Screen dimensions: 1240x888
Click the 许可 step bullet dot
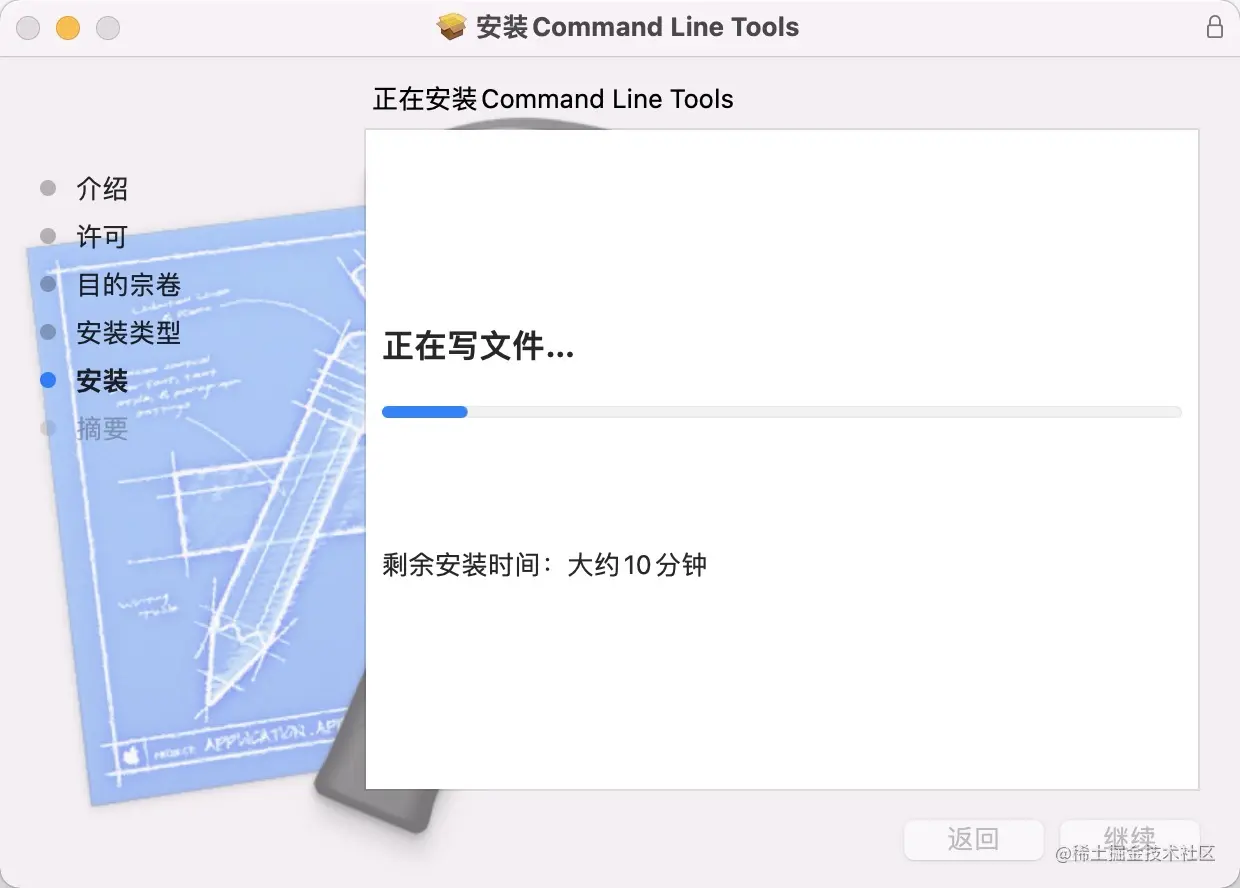point(48,236)
